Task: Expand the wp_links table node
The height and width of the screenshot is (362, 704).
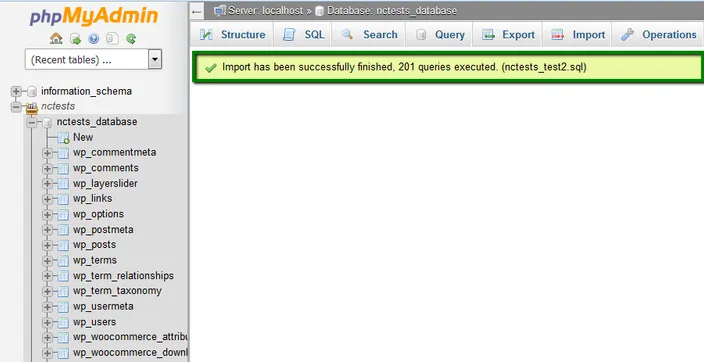Action: [x=47, y=199]
